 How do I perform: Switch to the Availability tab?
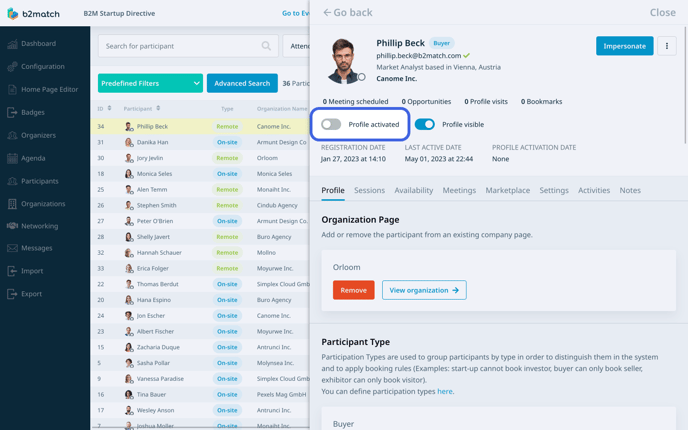(413, 190)
